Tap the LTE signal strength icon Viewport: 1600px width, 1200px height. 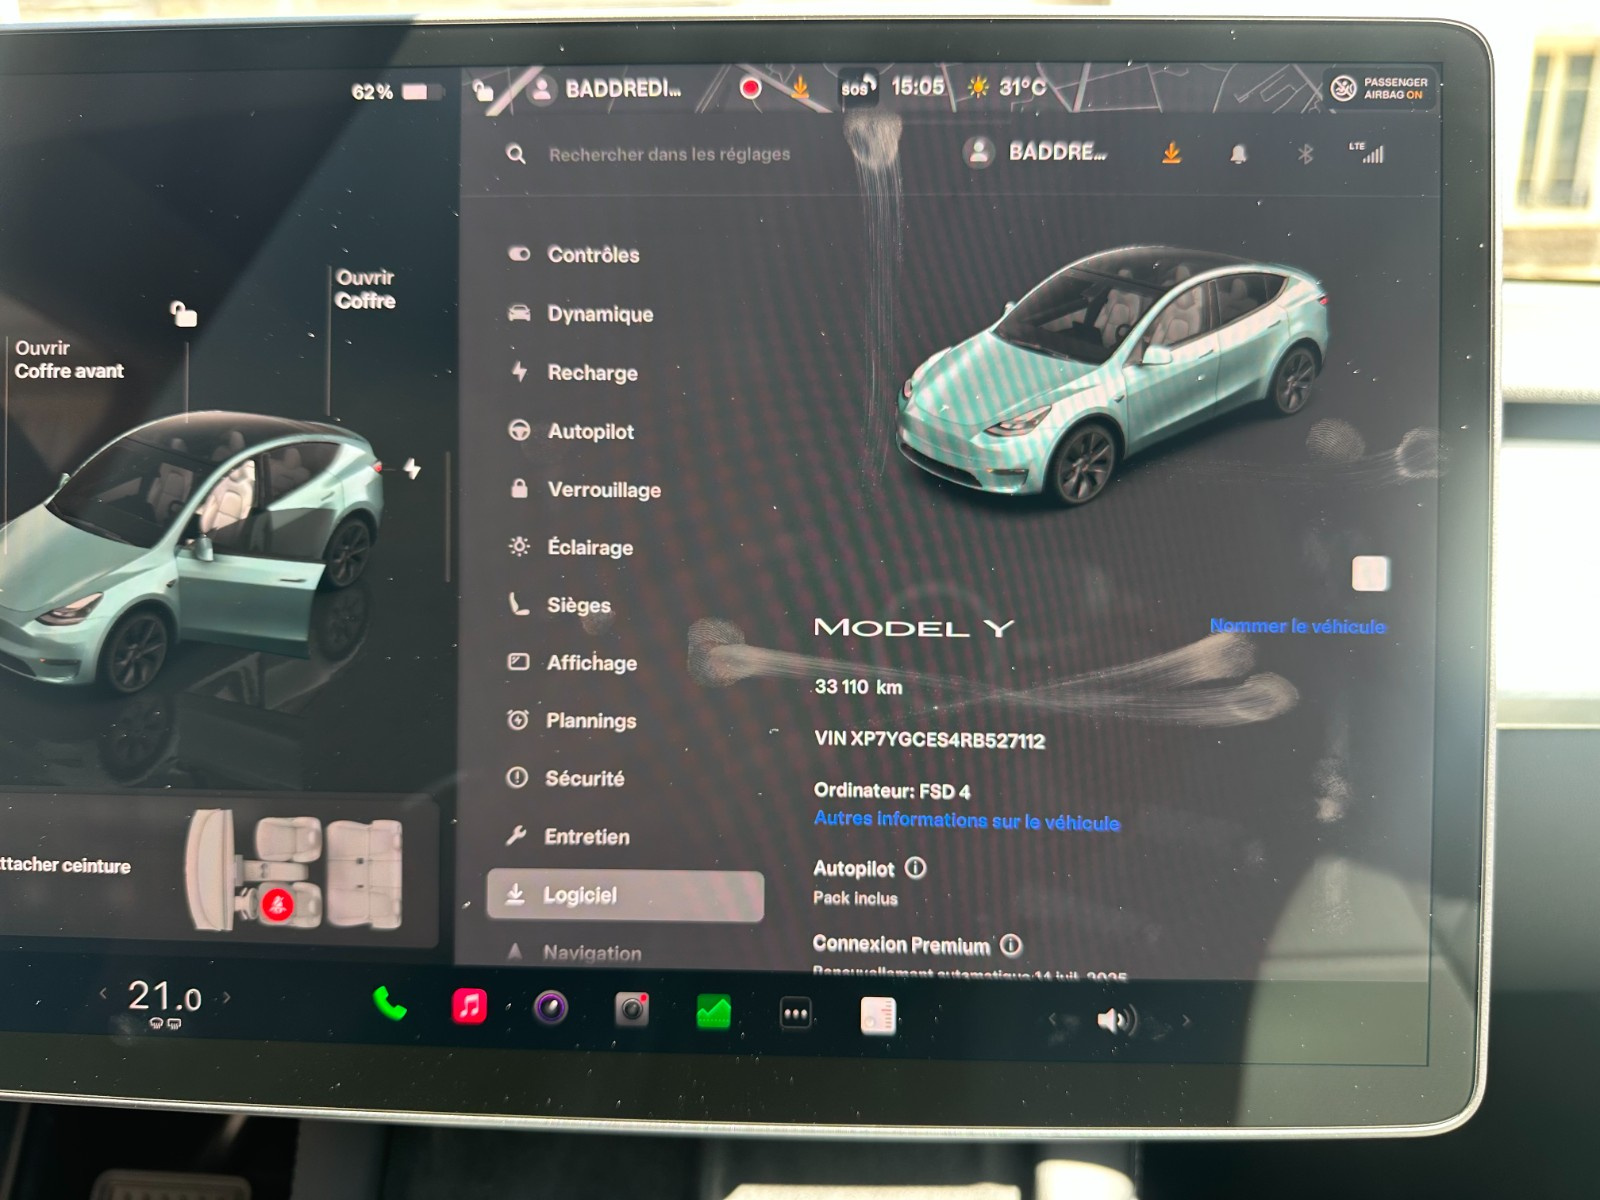(1367, 152)
